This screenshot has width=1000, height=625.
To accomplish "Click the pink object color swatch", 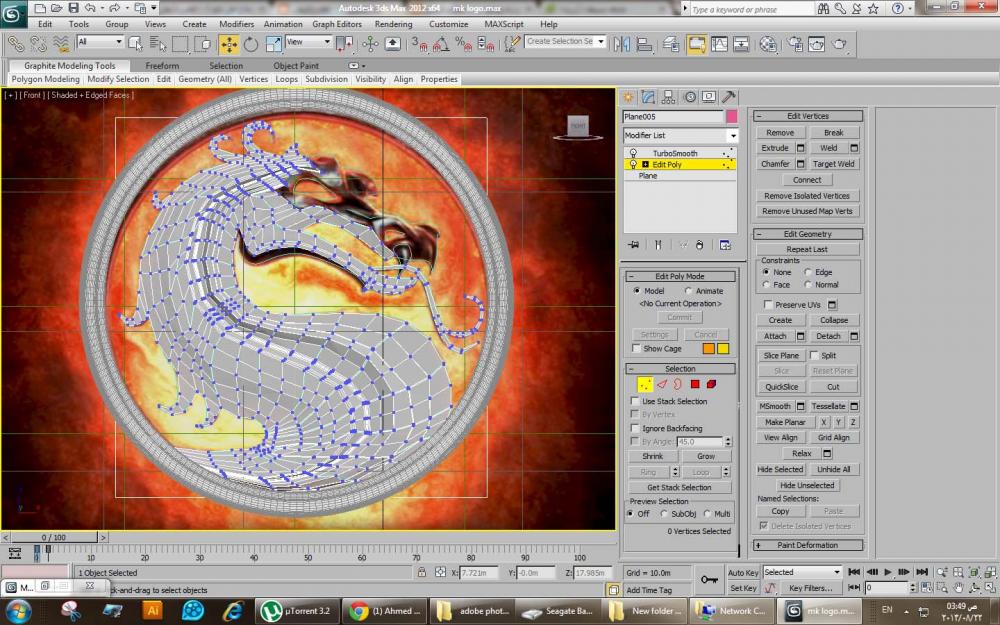I will tap(732, 117).
